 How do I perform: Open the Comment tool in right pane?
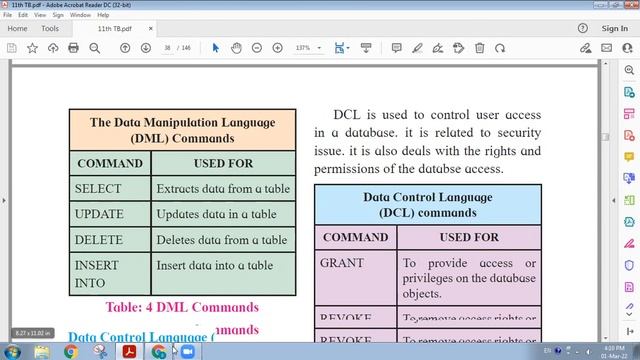[629, 157]
